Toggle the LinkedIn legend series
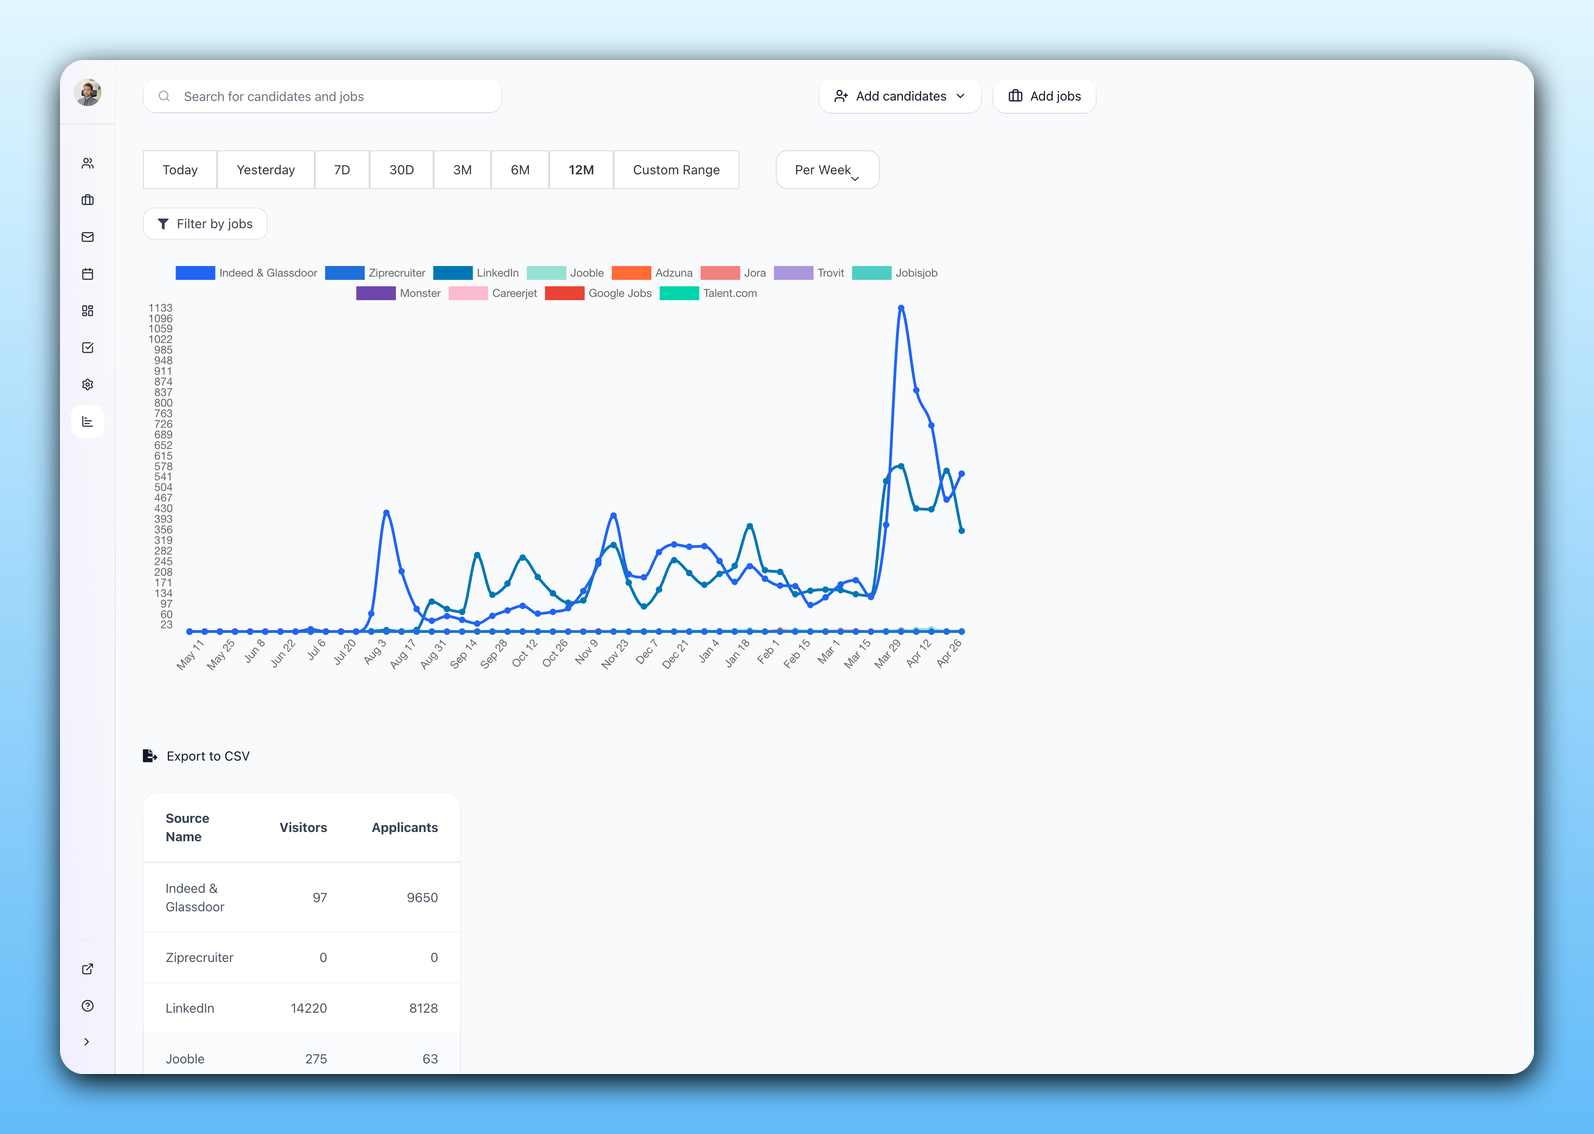This screenshot has height=1134, width=1594. pyautogui.click(x=476, y=273)
